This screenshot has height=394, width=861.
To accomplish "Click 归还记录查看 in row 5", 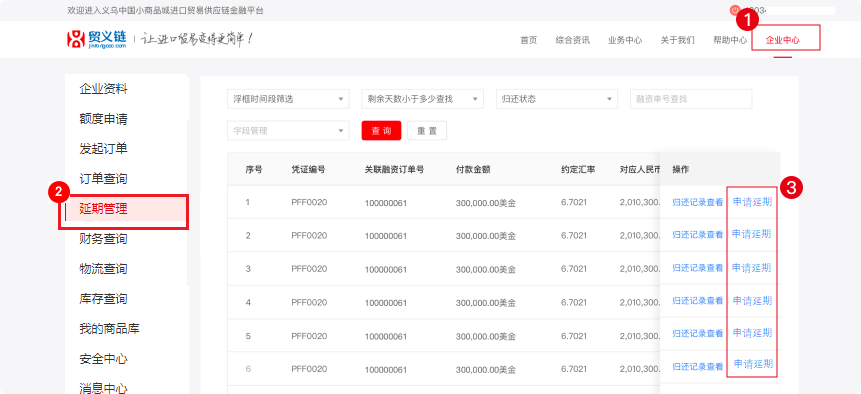I will 697,334.
